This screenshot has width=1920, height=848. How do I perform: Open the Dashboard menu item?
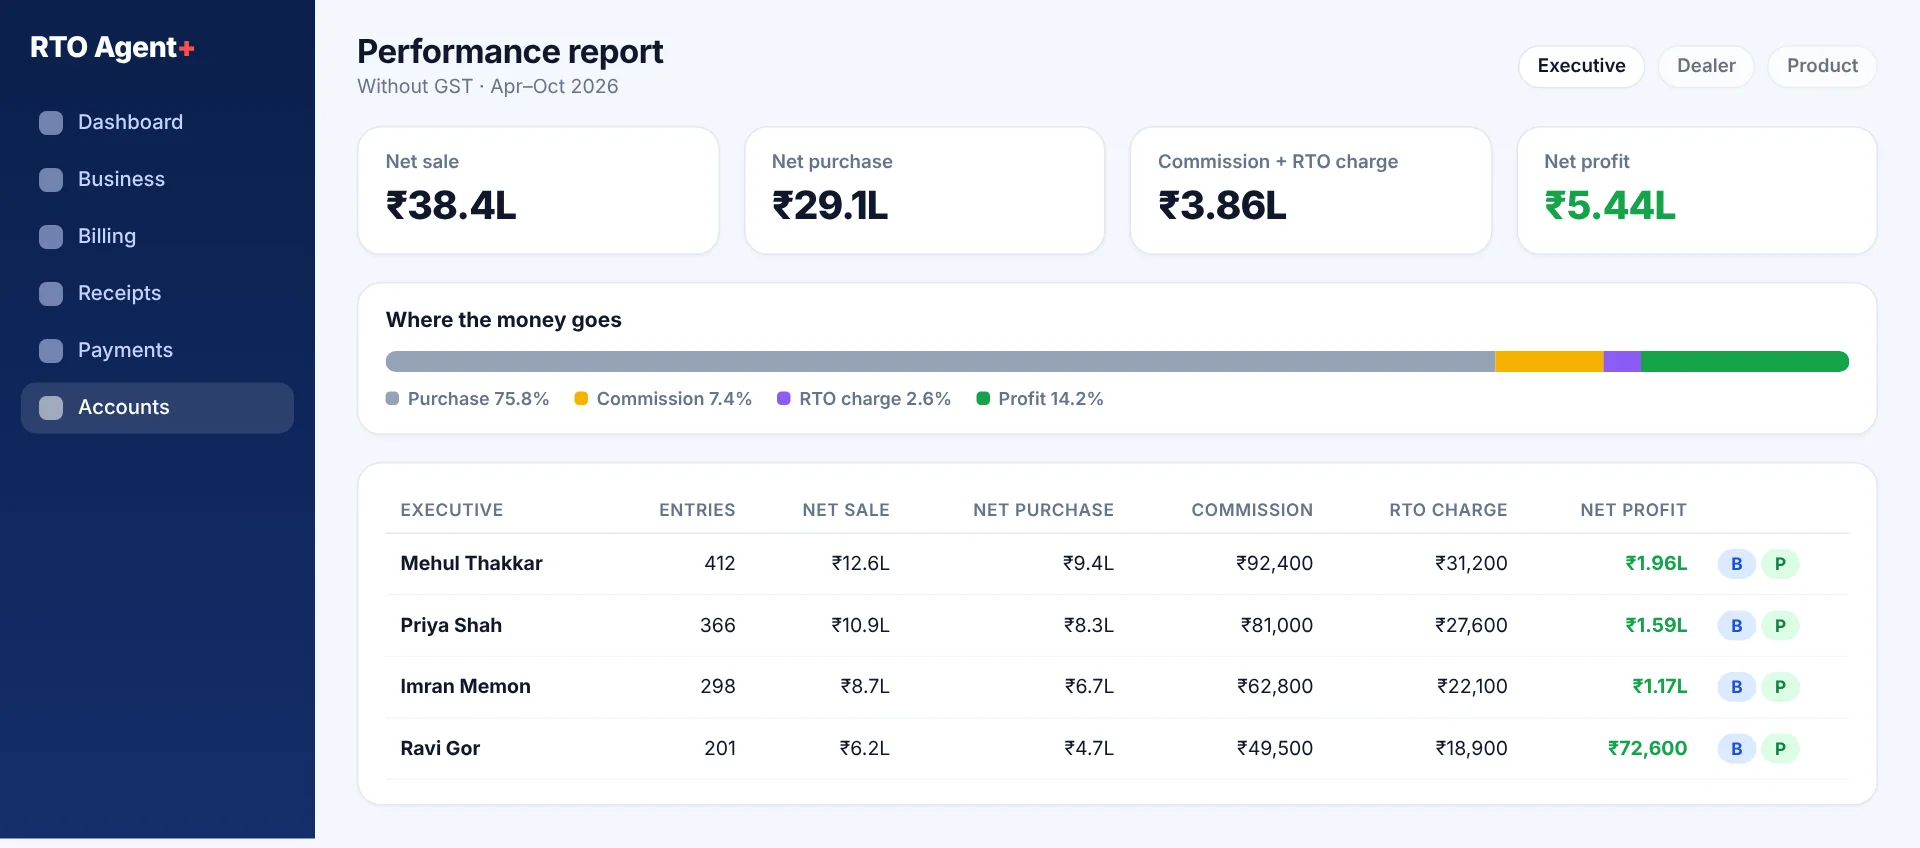157,122
